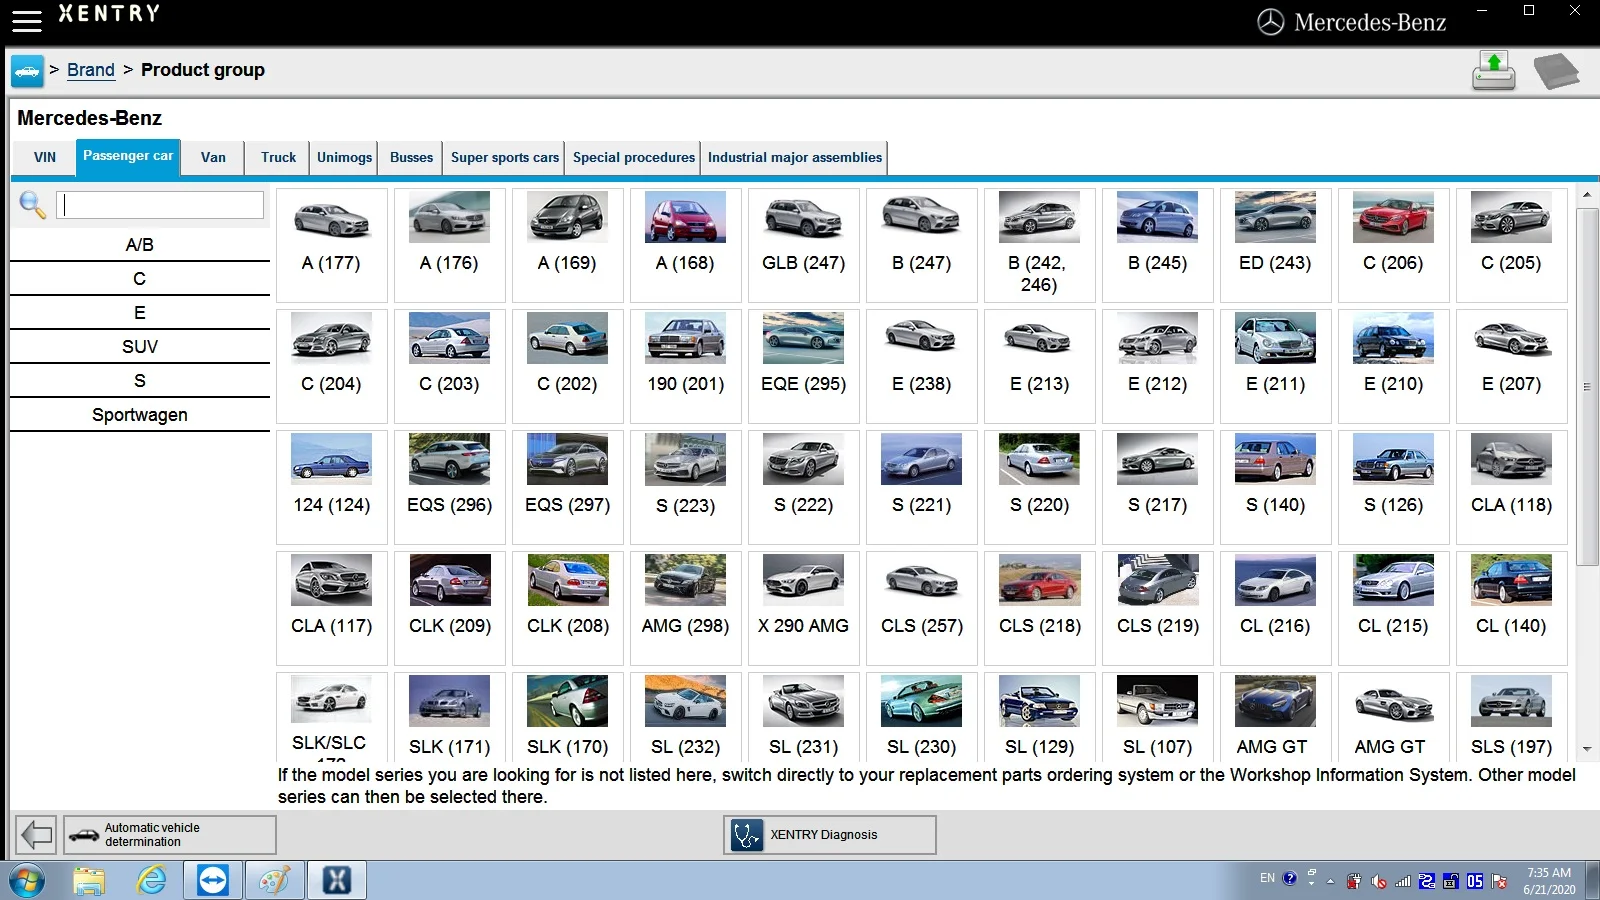This screenshot has width=1600, height=900.
Task: Choose SLS (197) model
Action: pos(1511,717)
